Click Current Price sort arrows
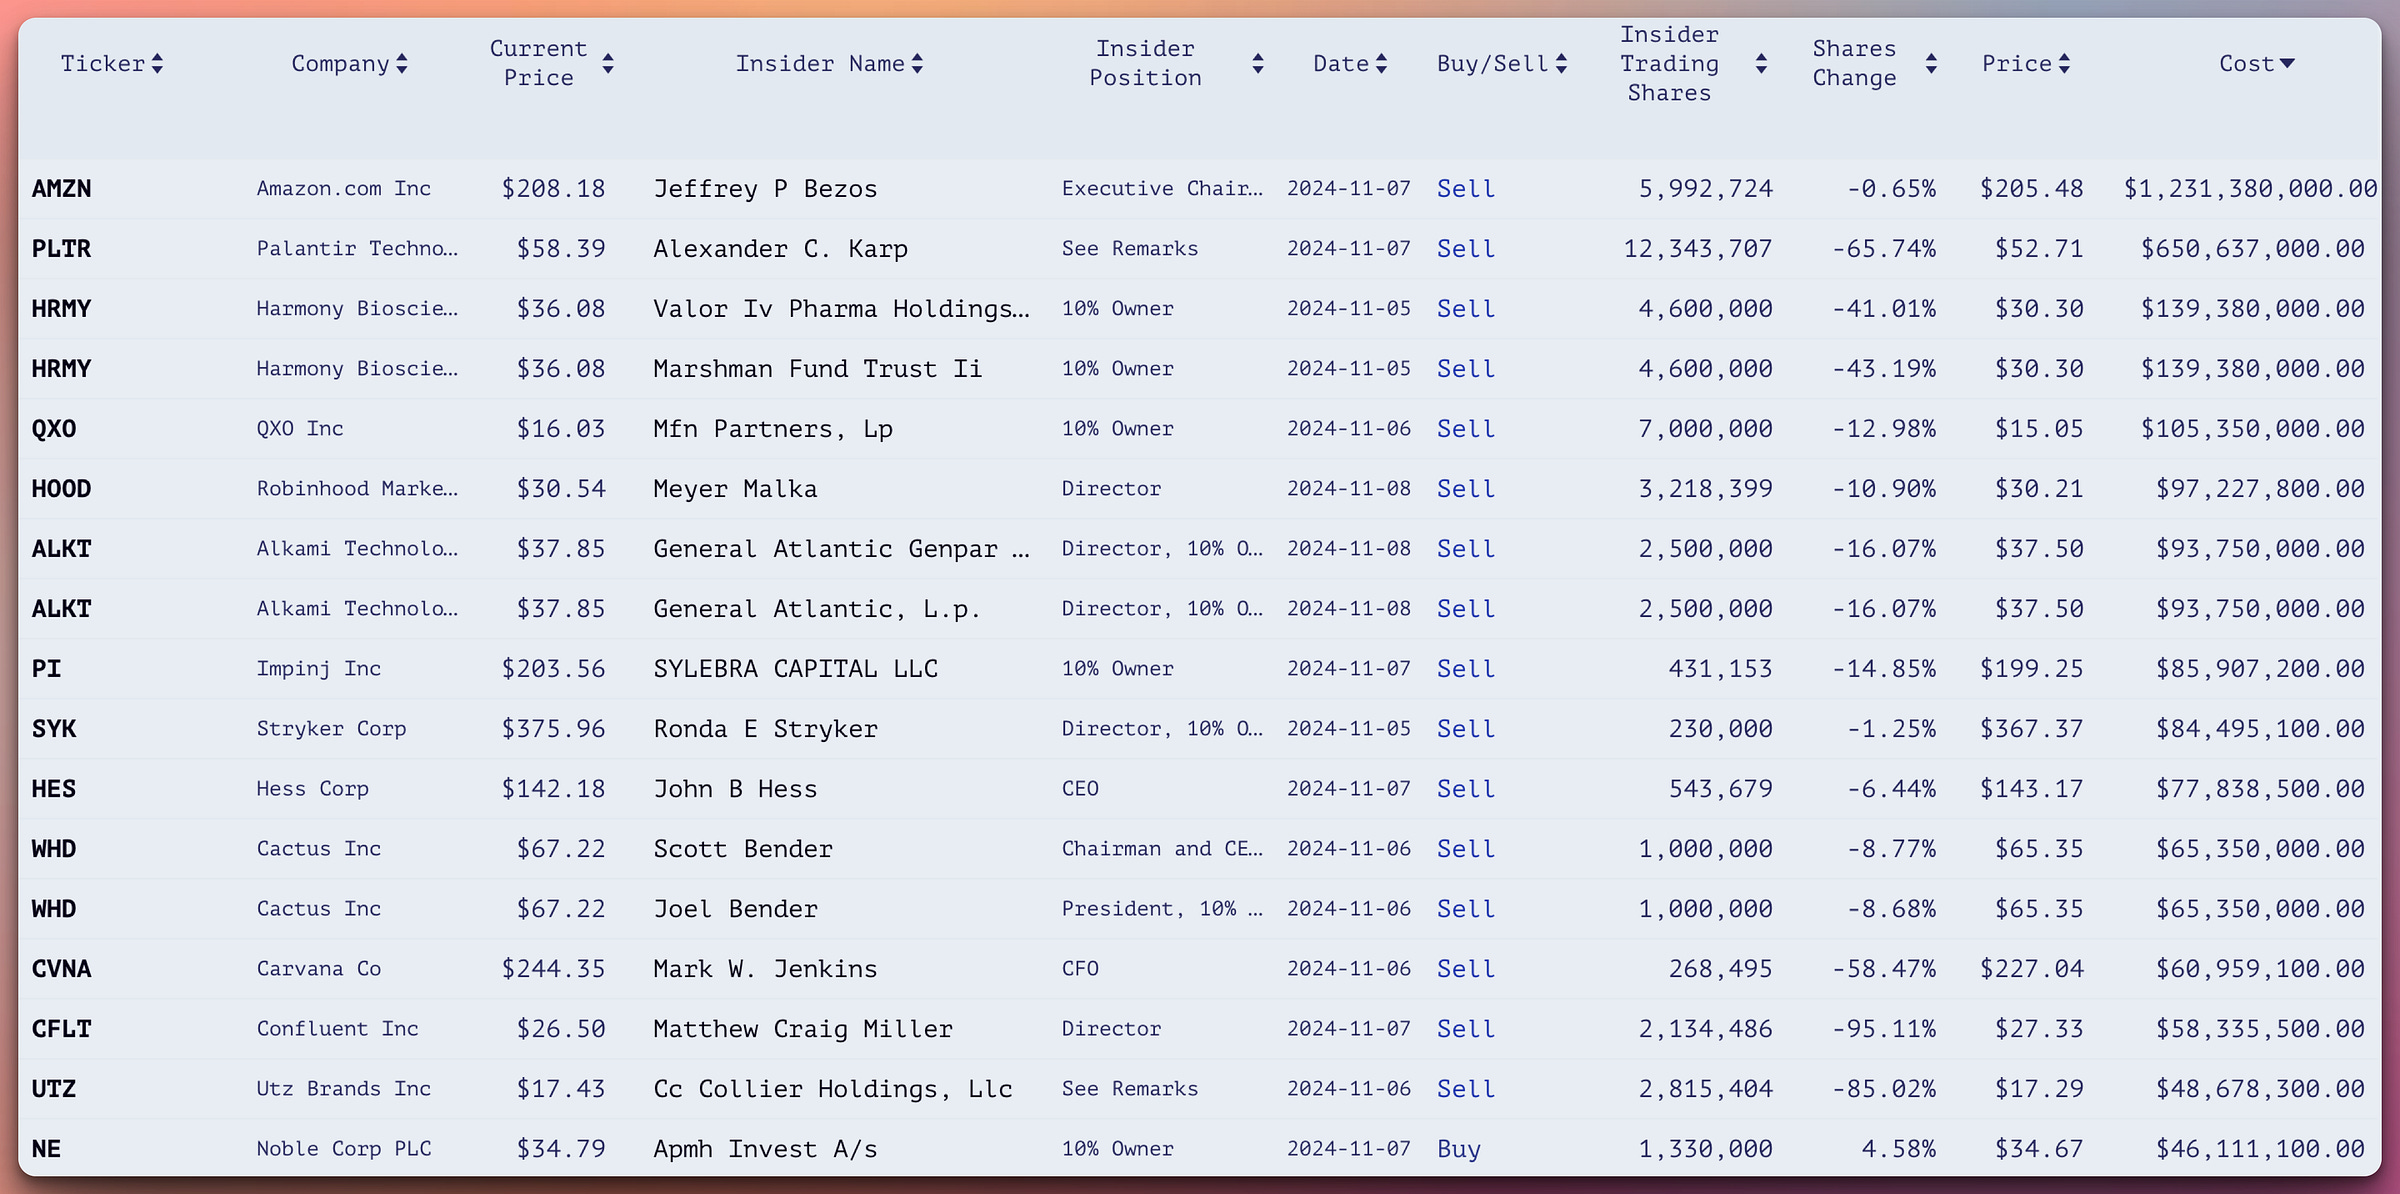 (x=608, y=64)
